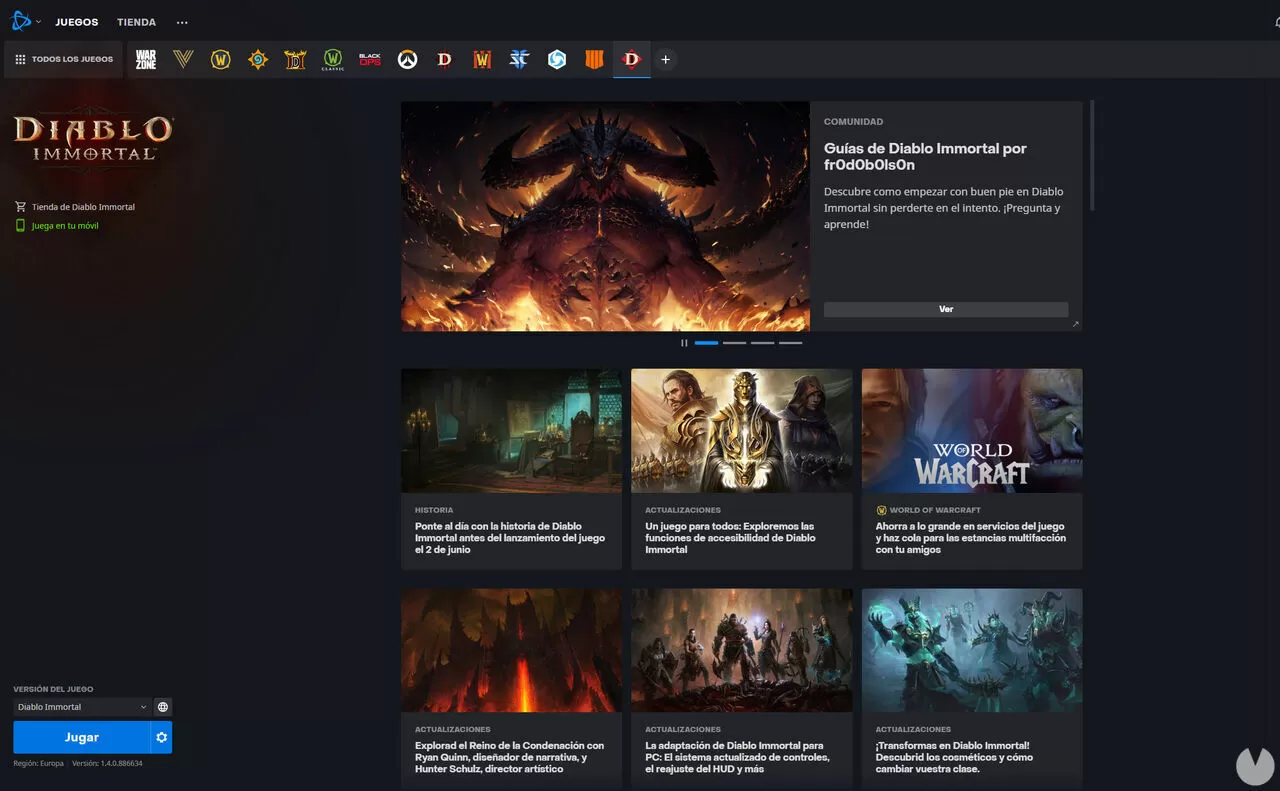Open the accessibility article with armored figure
The height and width of the screenshot is (791, 1280).
pos(741,430)
